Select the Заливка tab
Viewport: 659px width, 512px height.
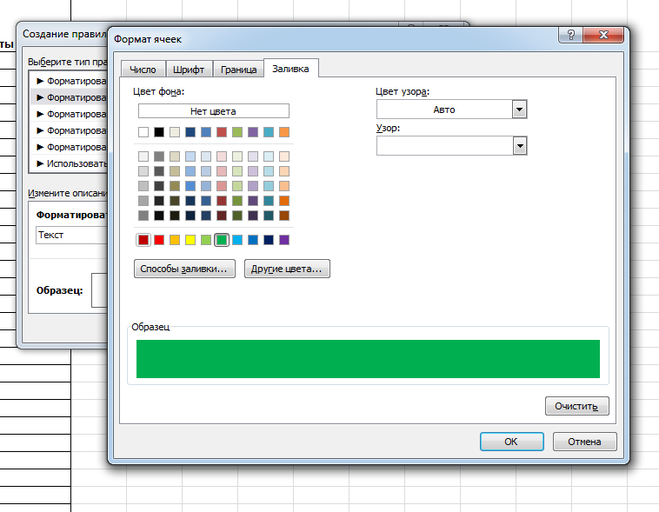point(290,69)
